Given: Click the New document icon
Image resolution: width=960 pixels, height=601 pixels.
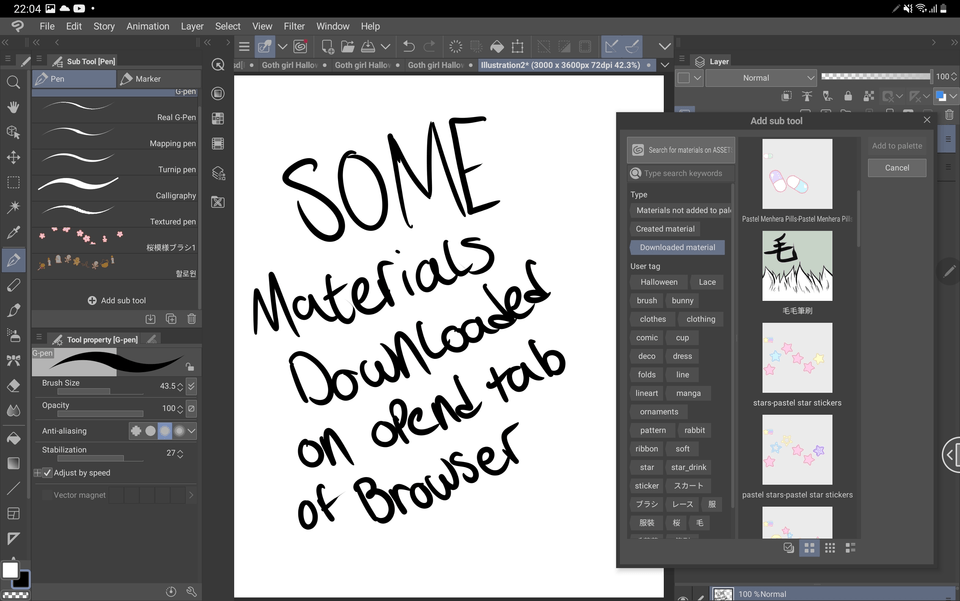Looking at the screenshot, I should [328, 47].
